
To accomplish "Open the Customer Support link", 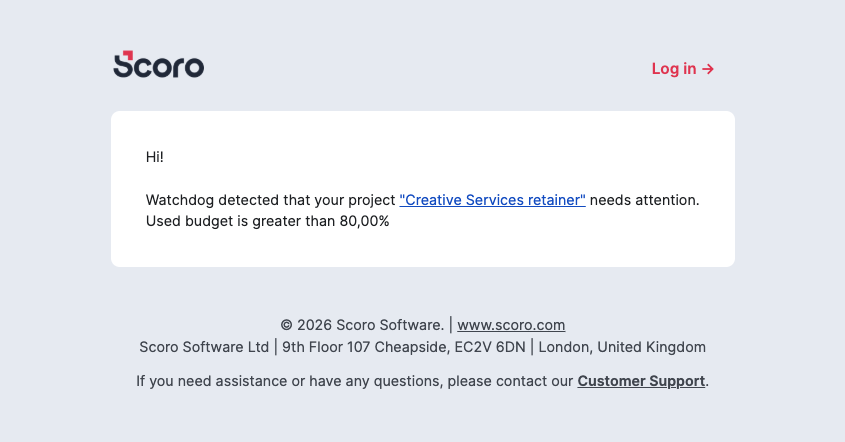I will pyautogui.click(x=641, y=381).
